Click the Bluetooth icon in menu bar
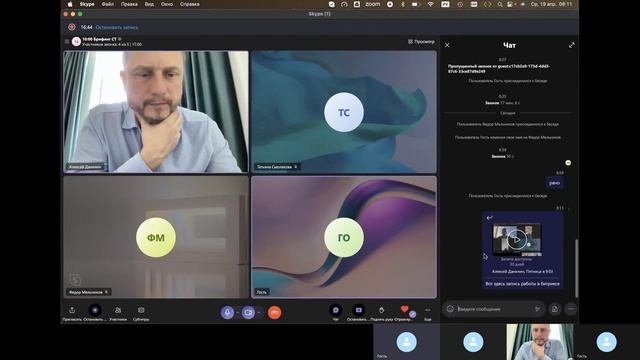 403,4
